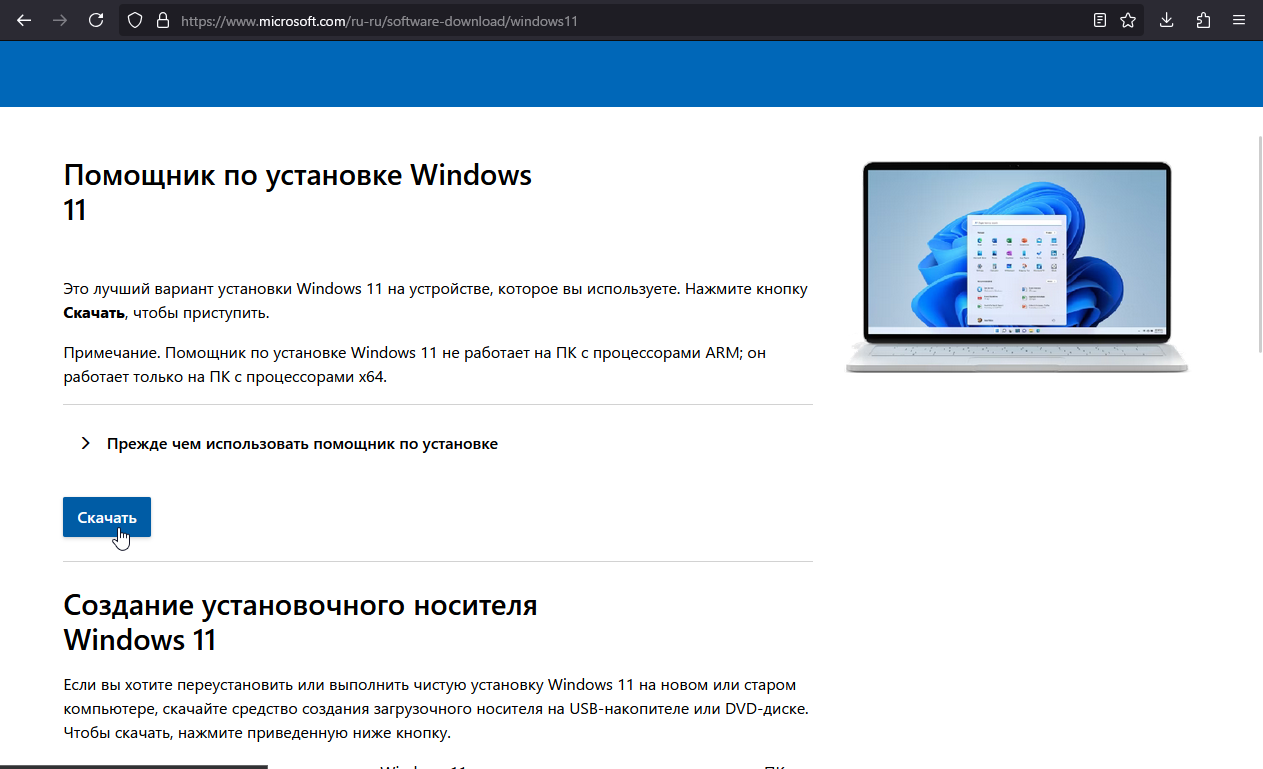View site security via the padlock icon

(162, 19)
